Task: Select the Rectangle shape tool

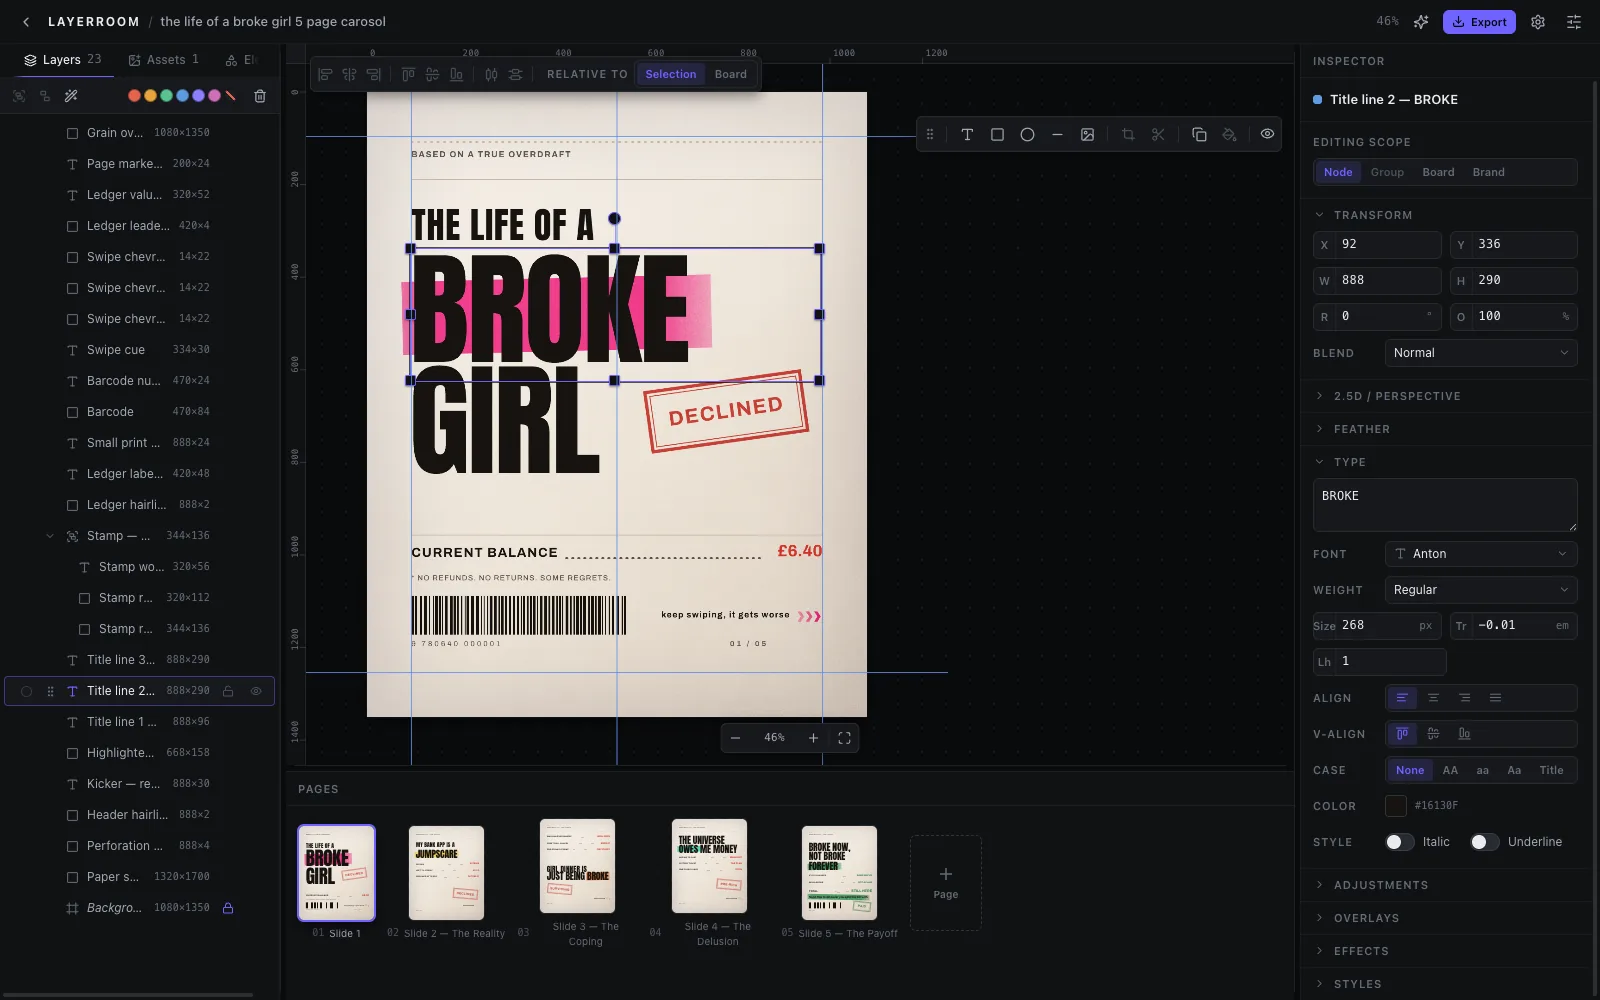Action: 997,135
